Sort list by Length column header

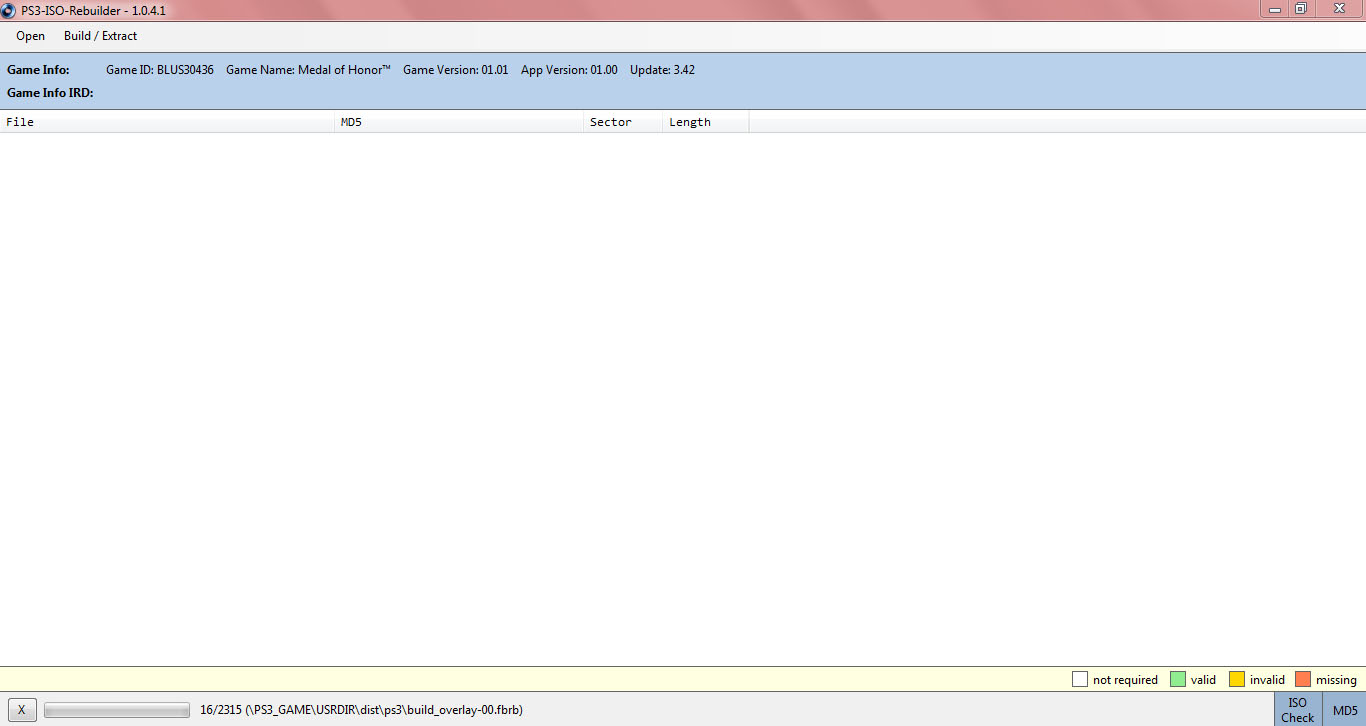(x=704, y=122)
